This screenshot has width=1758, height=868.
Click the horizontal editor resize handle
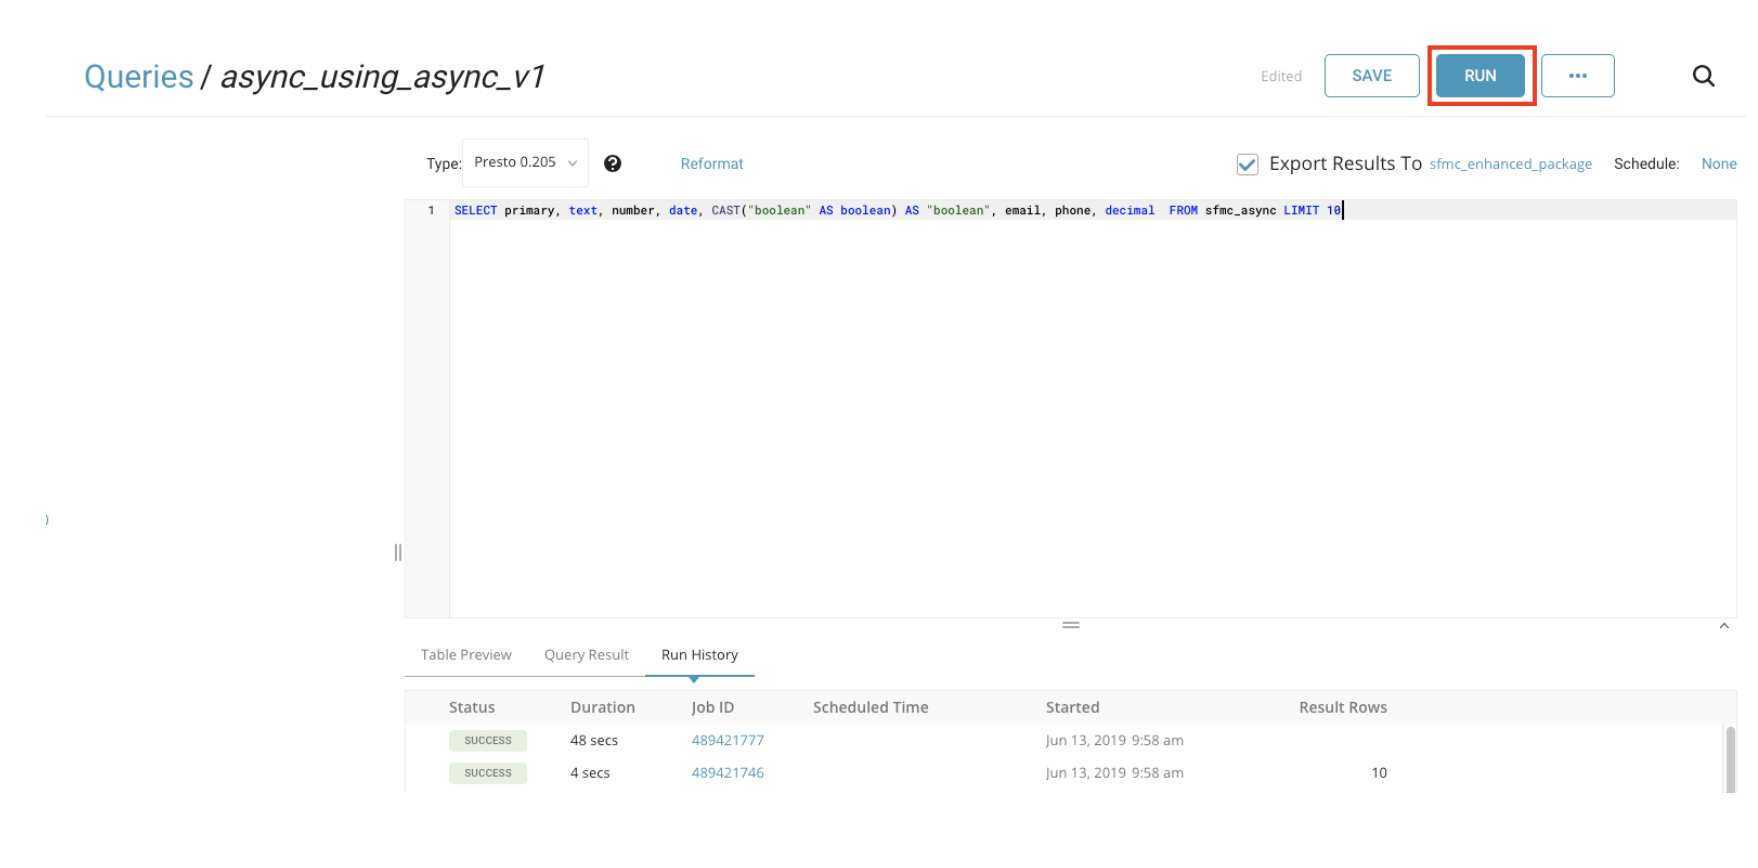1070,625
